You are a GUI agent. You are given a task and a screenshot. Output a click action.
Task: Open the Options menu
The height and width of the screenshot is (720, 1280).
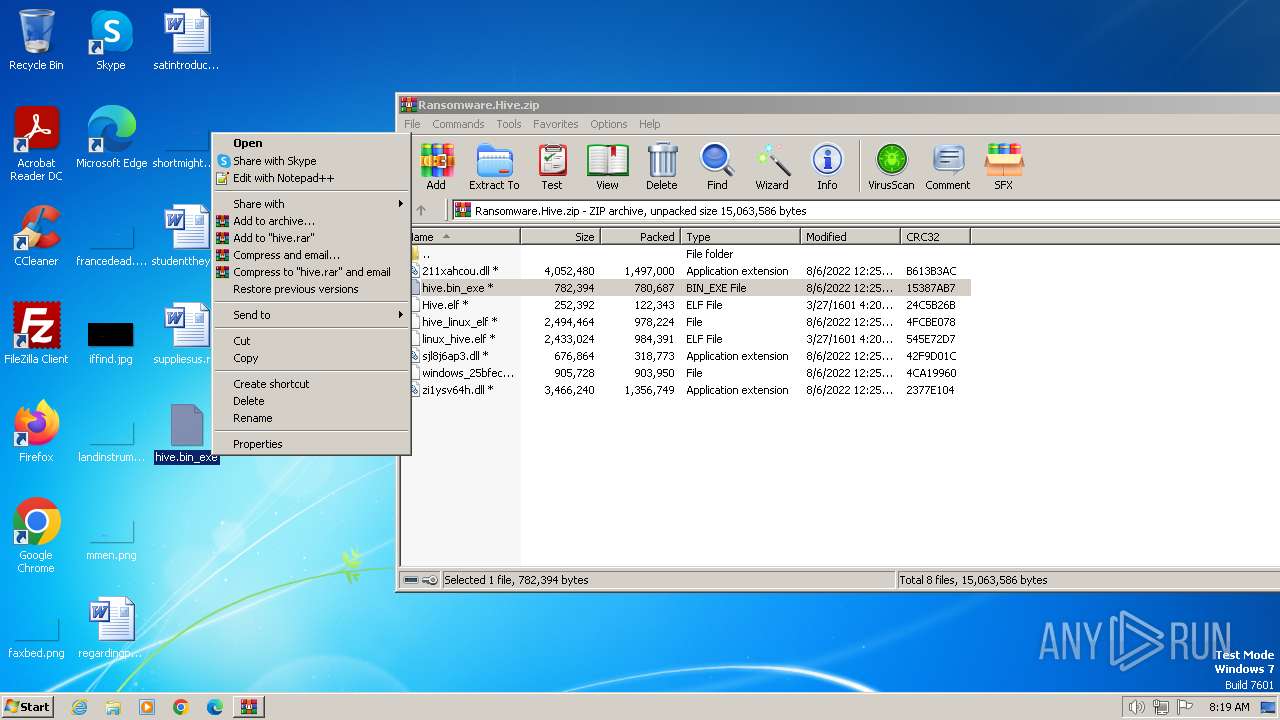pos(608,124)
